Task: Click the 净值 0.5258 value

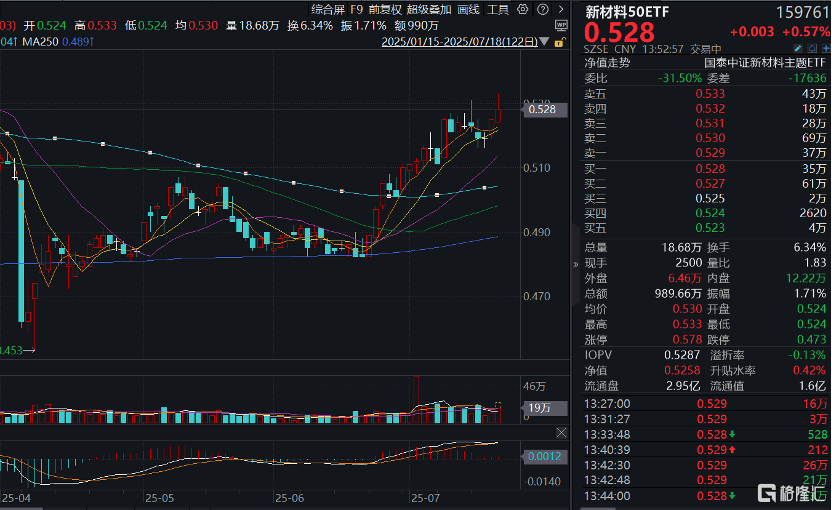Action: (682, 370)
